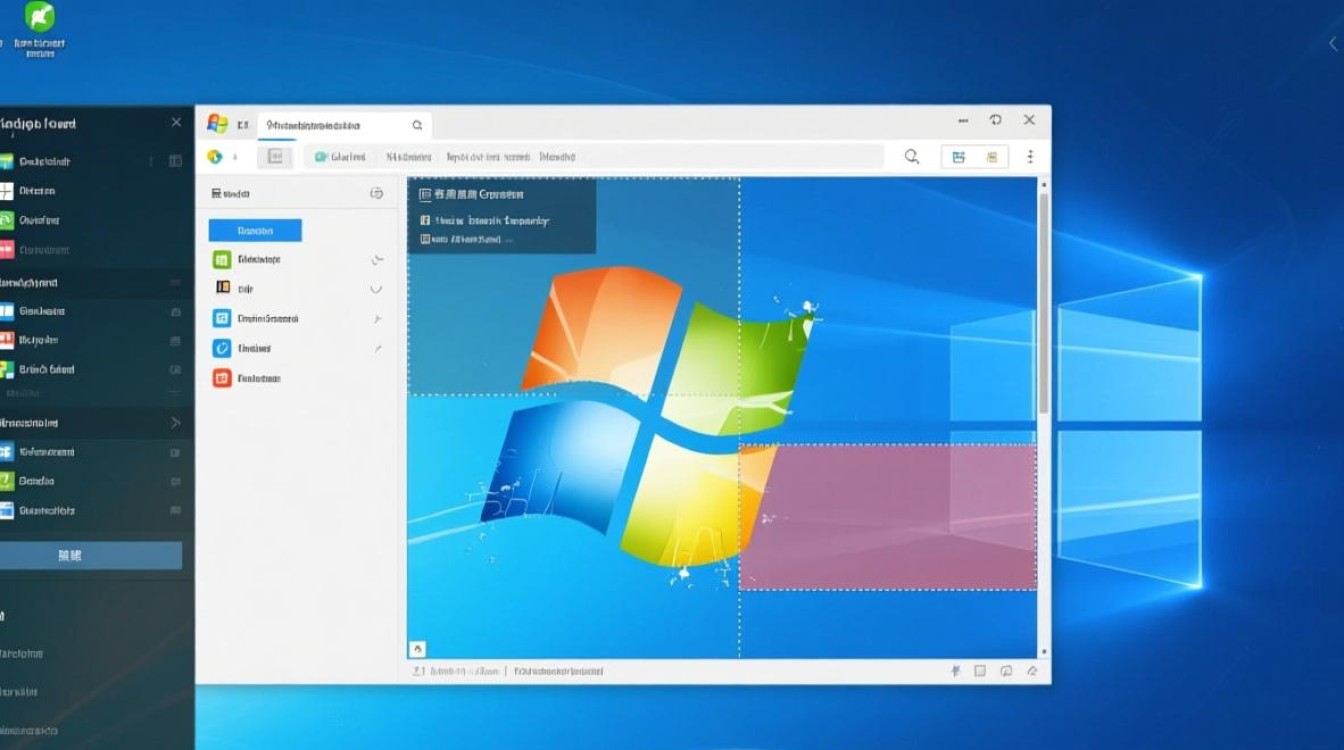Click the blue circular icon in the list
Image resolution: width=1344 pixels, height=750 pixels.
tap(222, 348)
